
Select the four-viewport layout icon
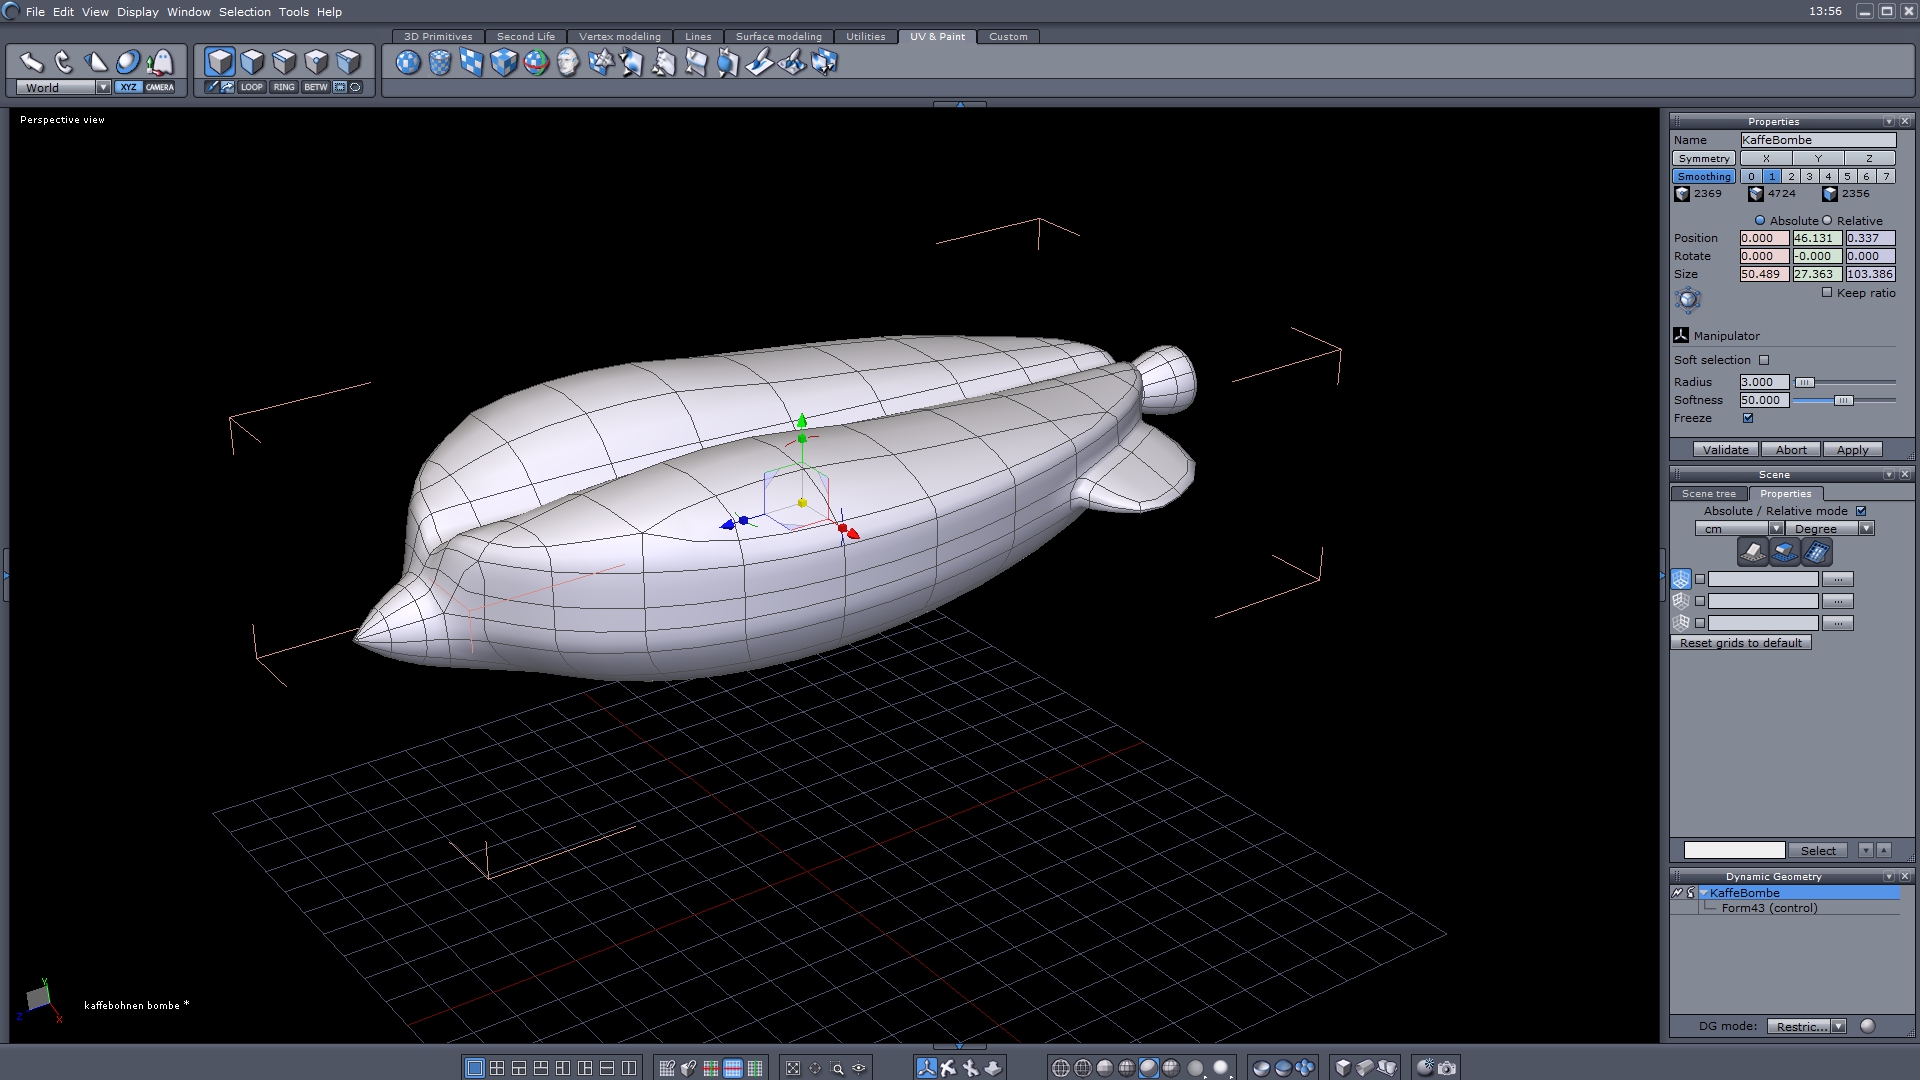497,1068
